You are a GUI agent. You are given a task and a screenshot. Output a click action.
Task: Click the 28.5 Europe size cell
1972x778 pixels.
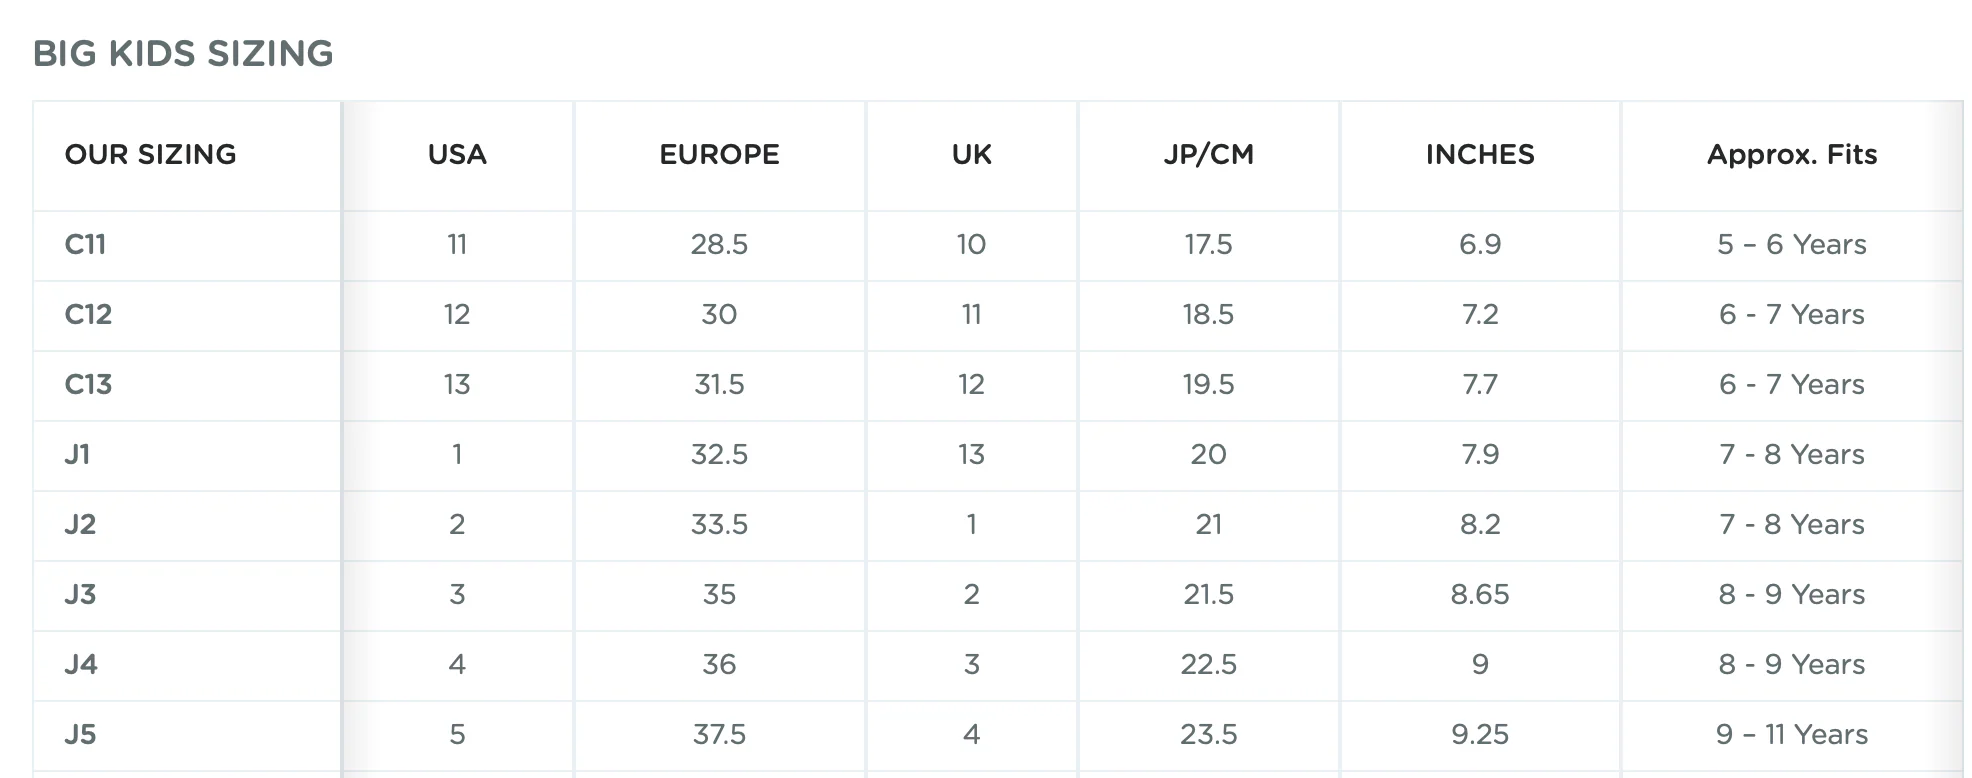[x=719, y=245]
